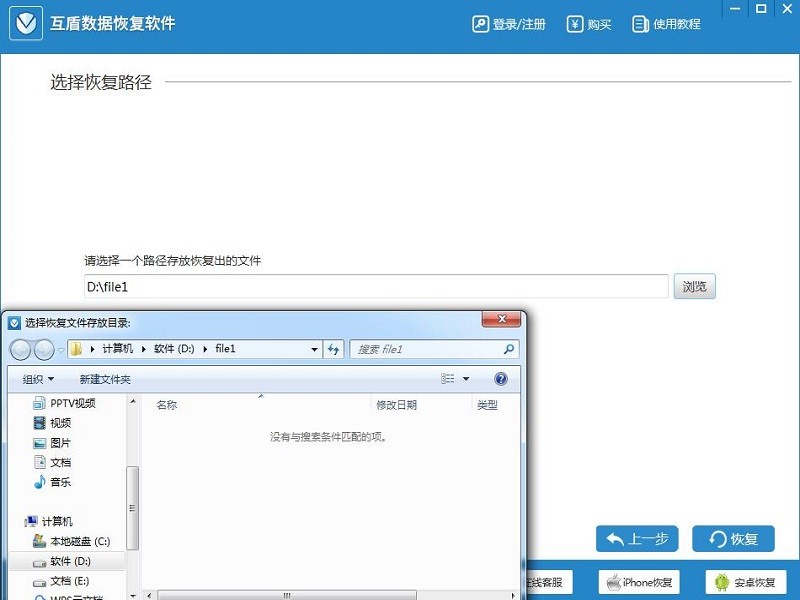Click 软件 (D:) in address breadcrumb
The width and height of the screenshot is (800, 600).
(x=174, y=348)
